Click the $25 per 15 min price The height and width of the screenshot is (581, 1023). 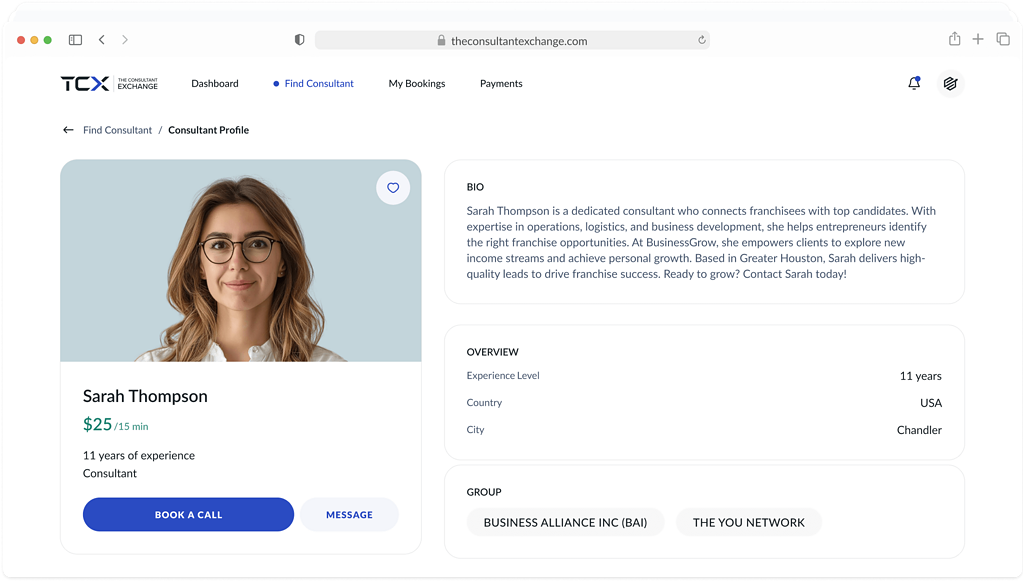coord(115,425)
